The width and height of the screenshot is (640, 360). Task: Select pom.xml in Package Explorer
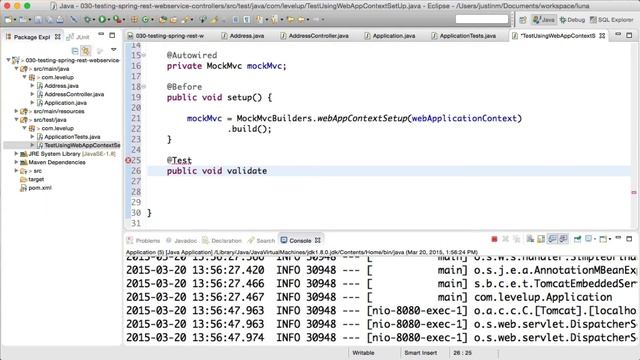click(x=40, y=188)
